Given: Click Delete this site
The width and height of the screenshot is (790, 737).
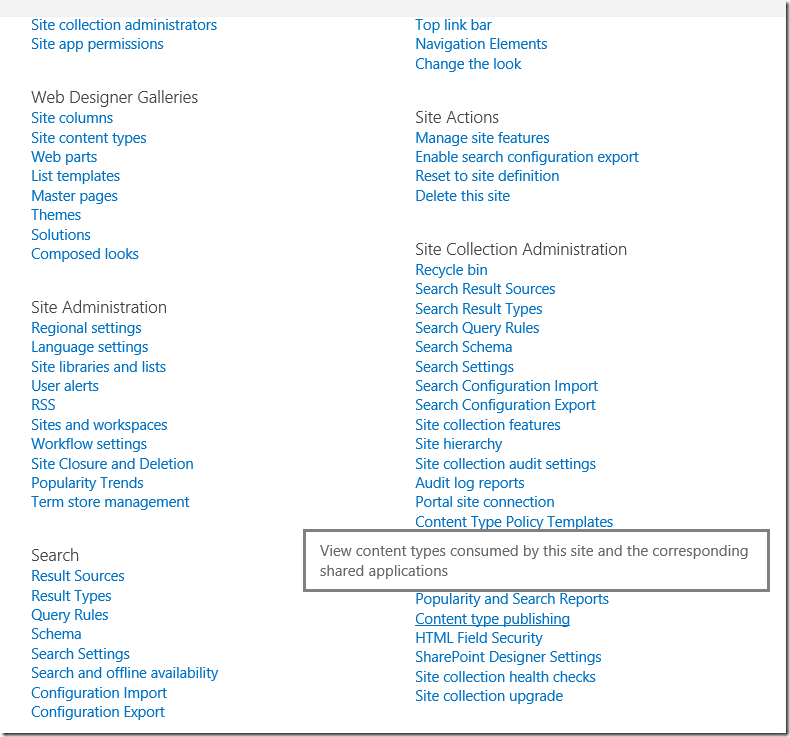Looking at the screenshot, I should [x=463, y=196].
